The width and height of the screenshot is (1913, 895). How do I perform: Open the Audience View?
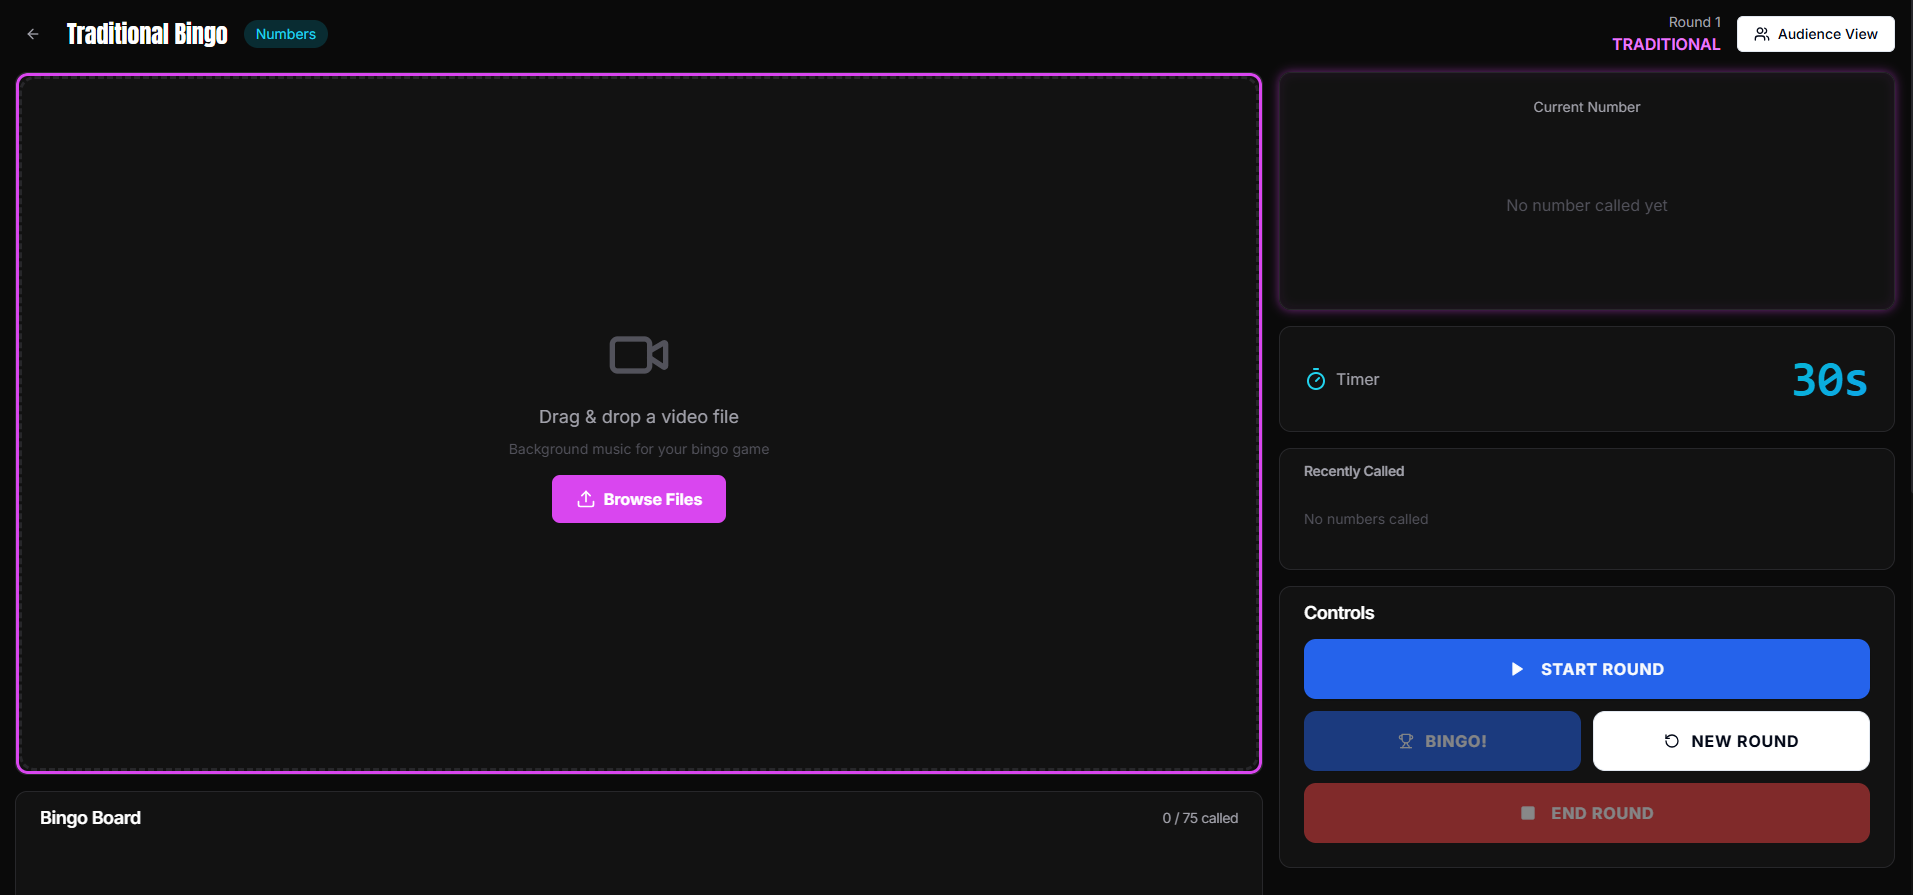tap(1815, 34)
